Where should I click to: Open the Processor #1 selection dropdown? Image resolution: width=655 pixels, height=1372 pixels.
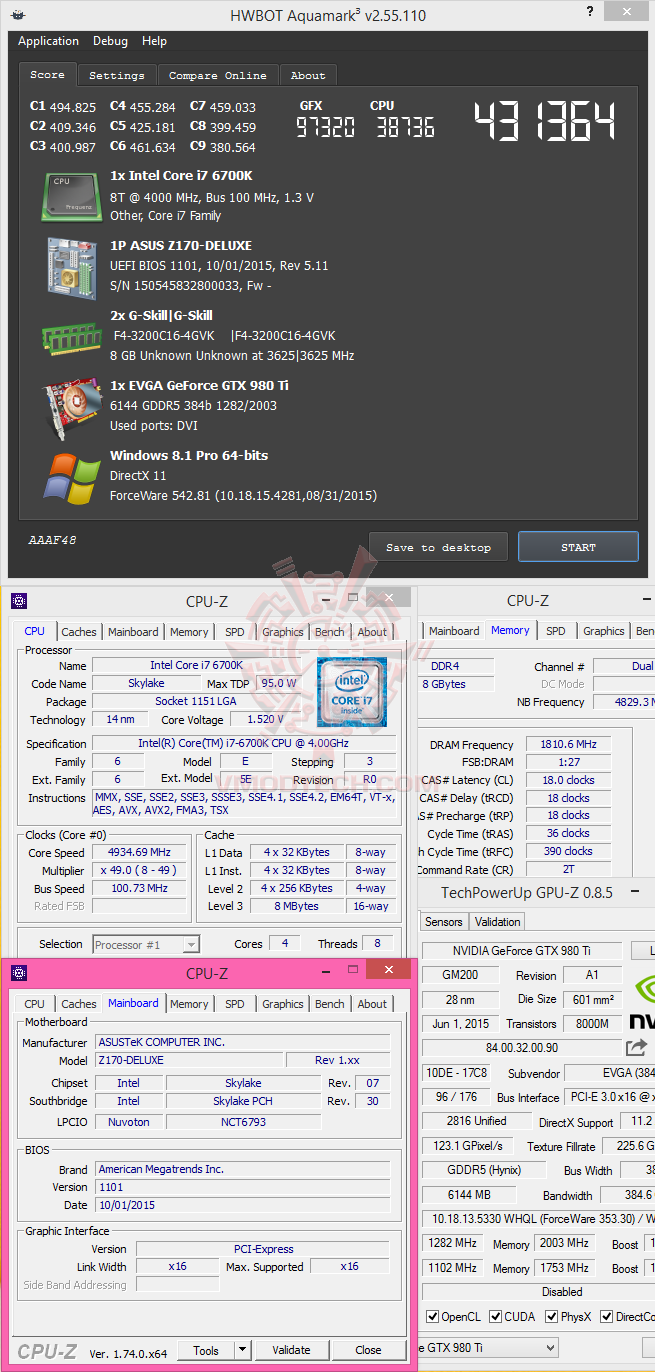[146, 944]
